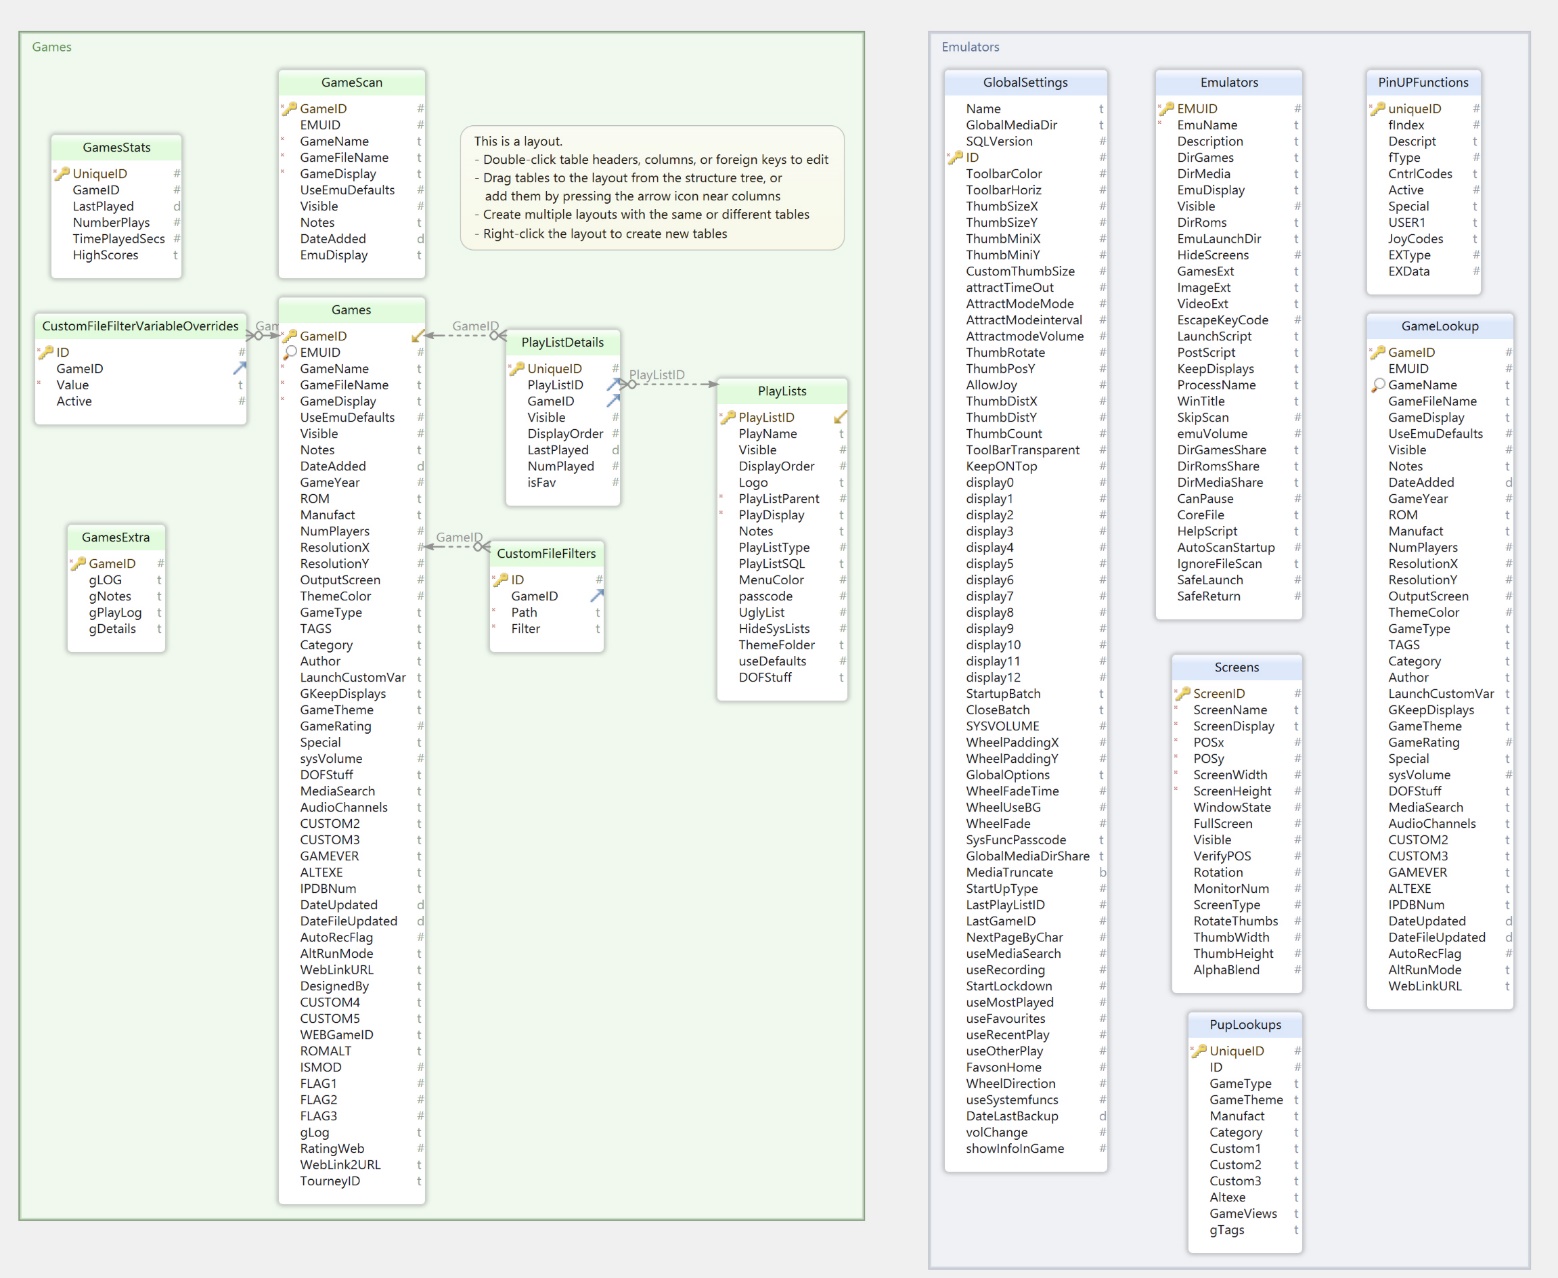Click the PlayListID foreign key line label
The image size is (1558, 1278).
(x=657, y=375)
